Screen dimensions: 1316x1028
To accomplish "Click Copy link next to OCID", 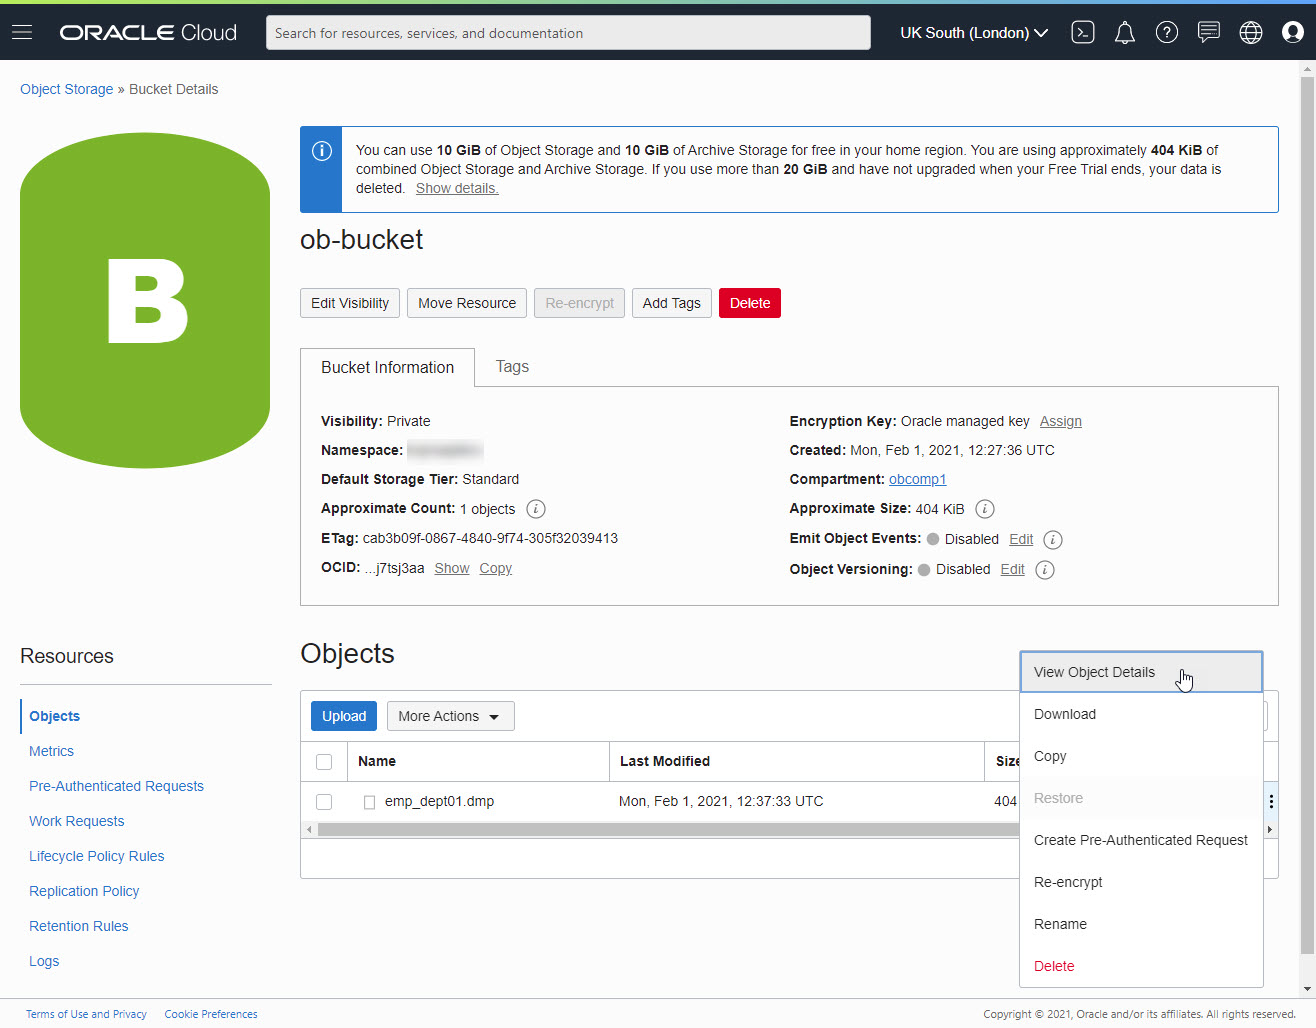I will point(496,568).
